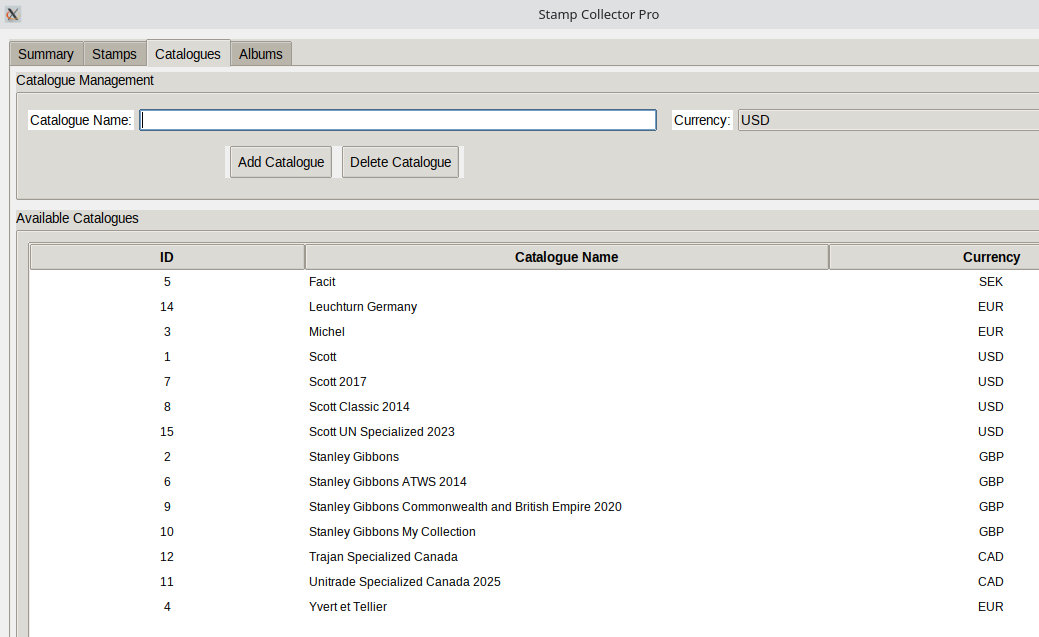1039x637 pixels.
Task: Pick Stanley Gibbons ATWS 2014 entry
Action: (x=388, y=482)
